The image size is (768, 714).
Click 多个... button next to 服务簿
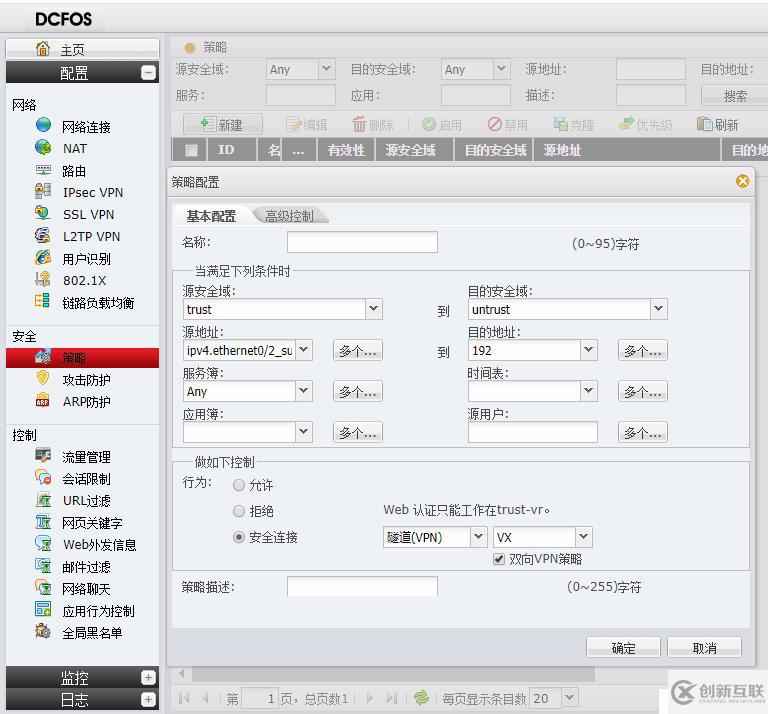pos(358,392)
